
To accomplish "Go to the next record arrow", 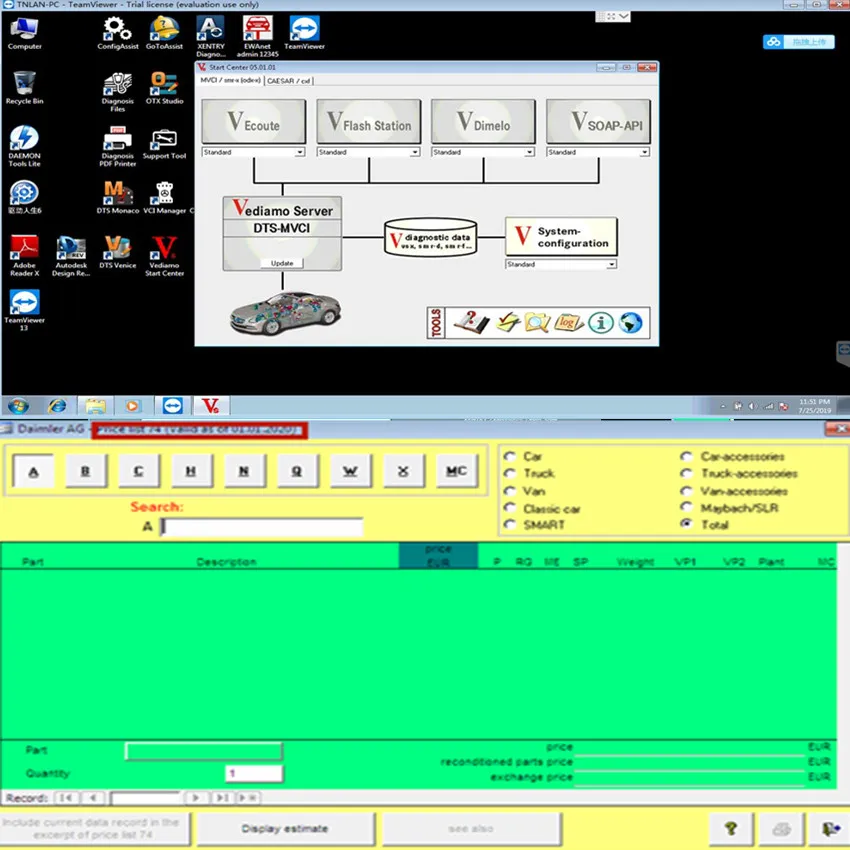I will coord(195,797).
